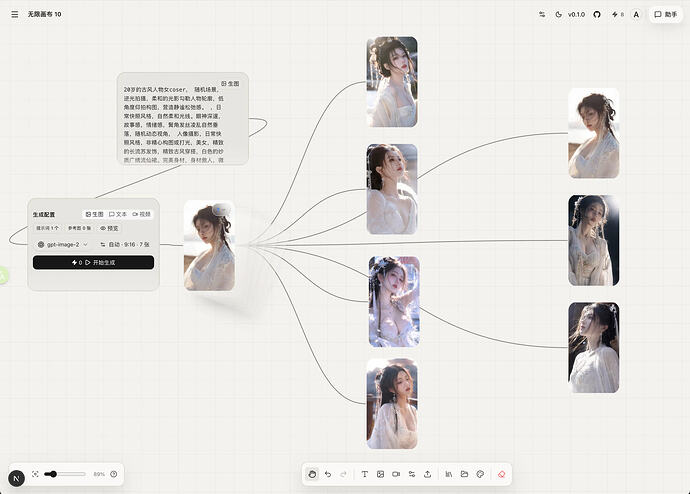
Task: Select the middle image with dark background in the right column
Action: 593,241
